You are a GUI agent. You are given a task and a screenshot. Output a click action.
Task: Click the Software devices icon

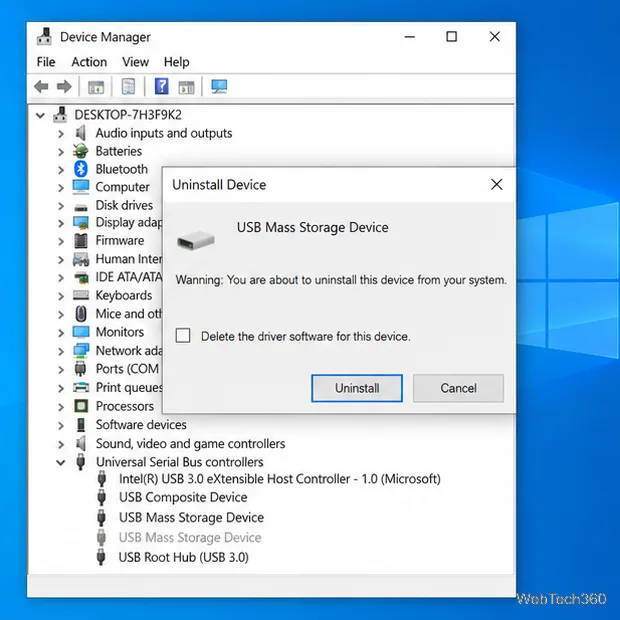[x=81, y=425]
